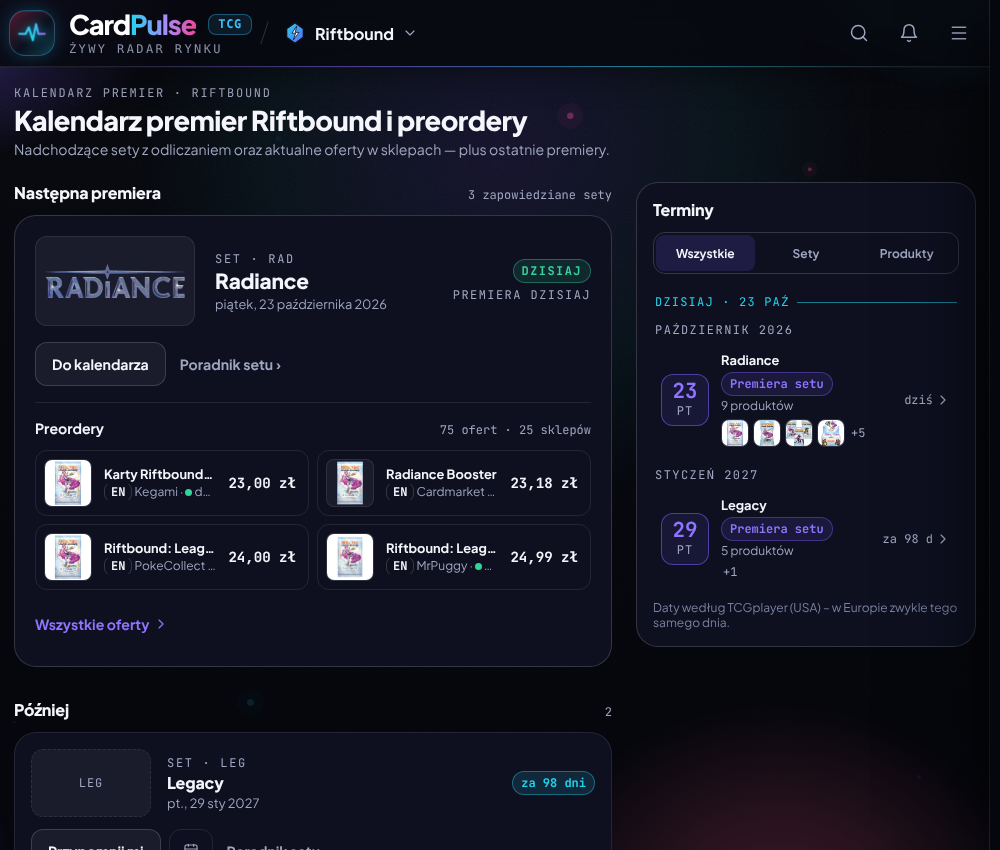Viewport: 1000px width, 850px height.
Task: Open Karty Riftbound offer from Kegami
Action: pyautogui.click(x=172, y=483)
